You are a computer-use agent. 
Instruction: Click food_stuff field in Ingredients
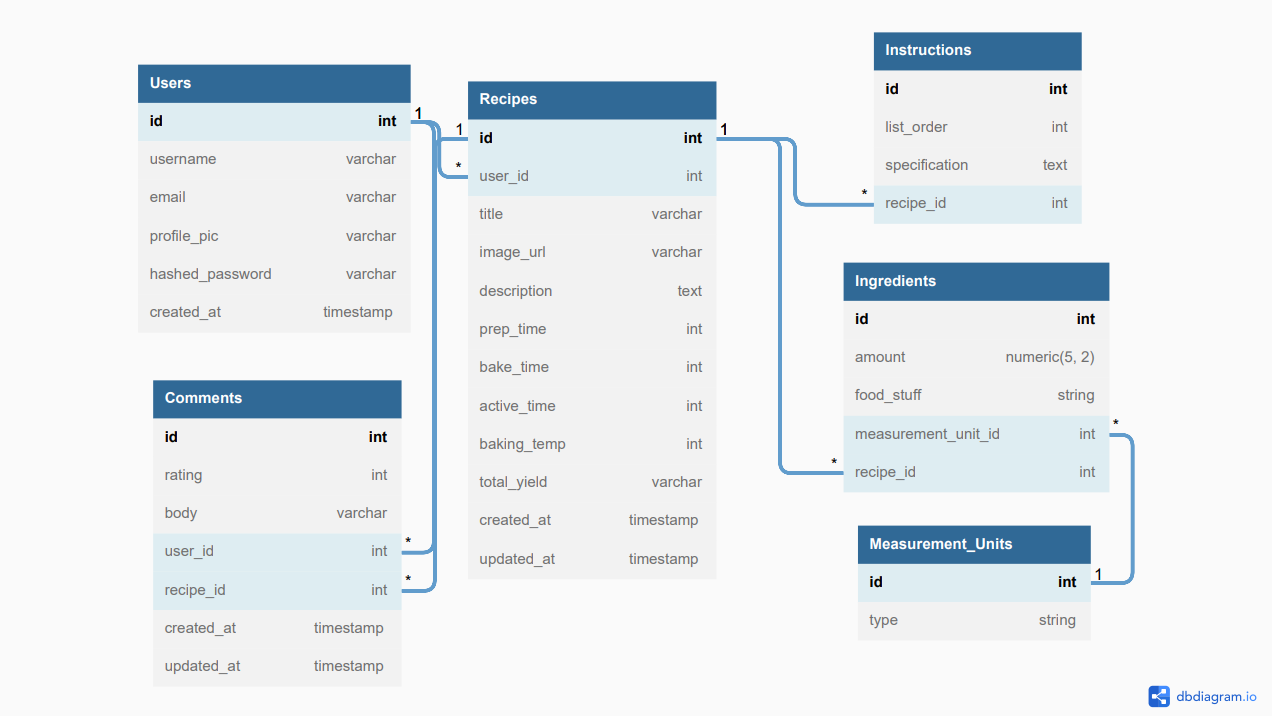[976, 395]
